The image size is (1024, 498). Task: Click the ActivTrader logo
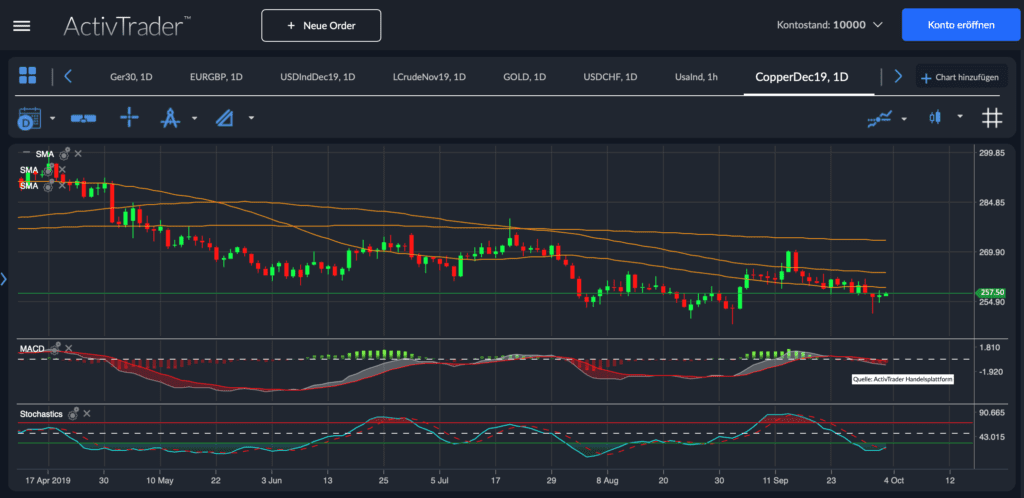click(x=127, y=26)
